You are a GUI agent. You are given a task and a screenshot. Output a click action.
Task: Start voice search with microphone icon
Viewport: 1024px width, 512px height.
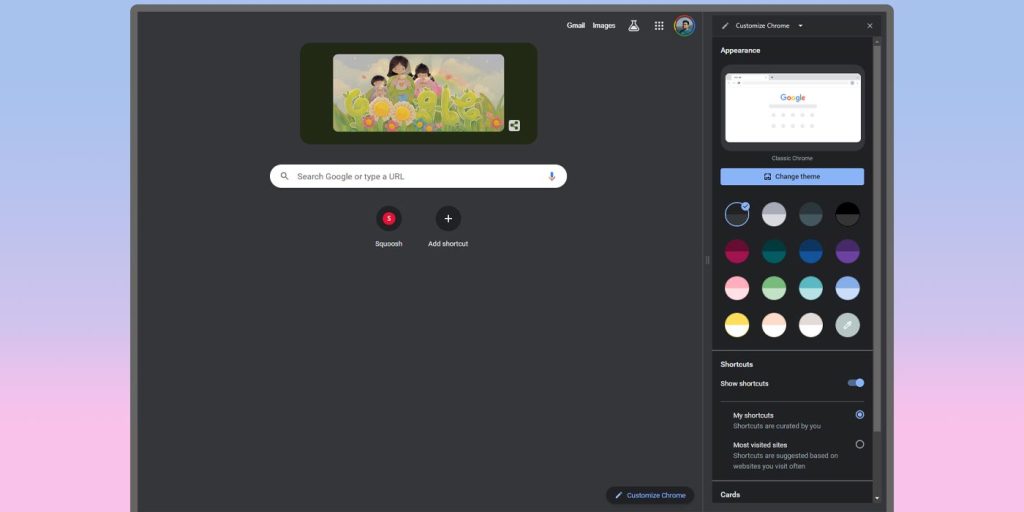[x=551, y=176]
